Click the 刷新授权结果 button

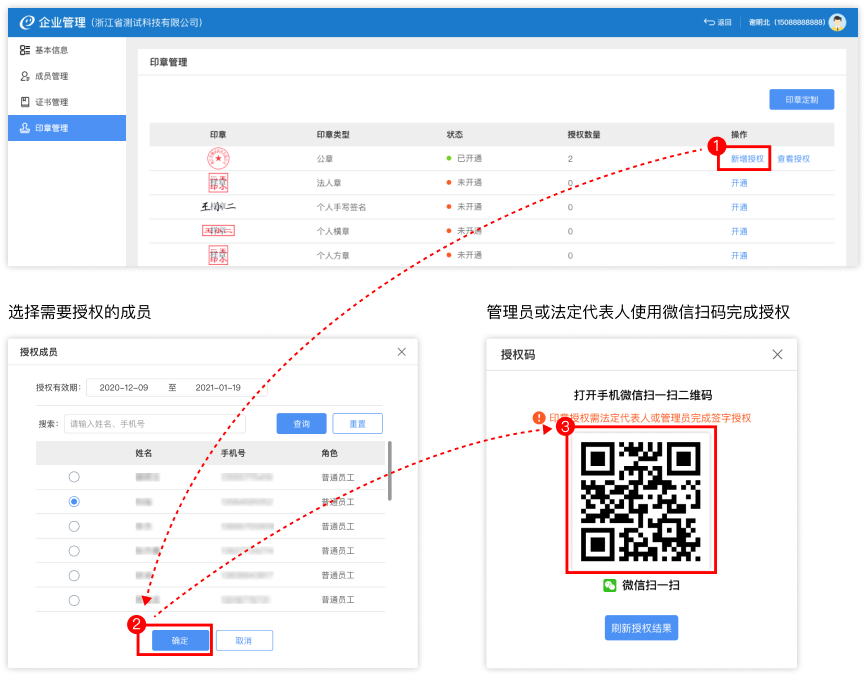coord(641,628)
